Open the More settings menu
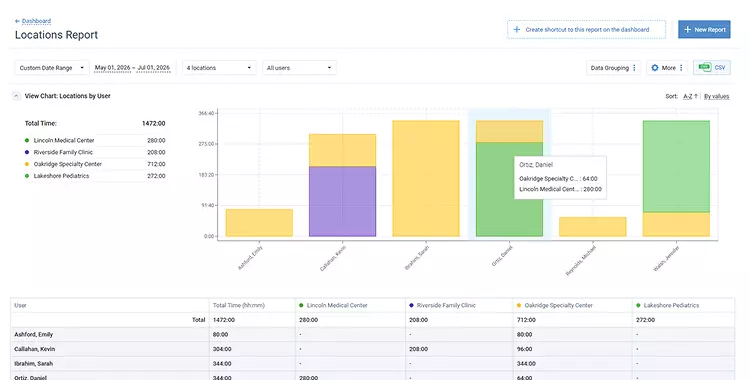Viewport: 750px width, 380px height. pyautogui.click(x=667, y=68)
